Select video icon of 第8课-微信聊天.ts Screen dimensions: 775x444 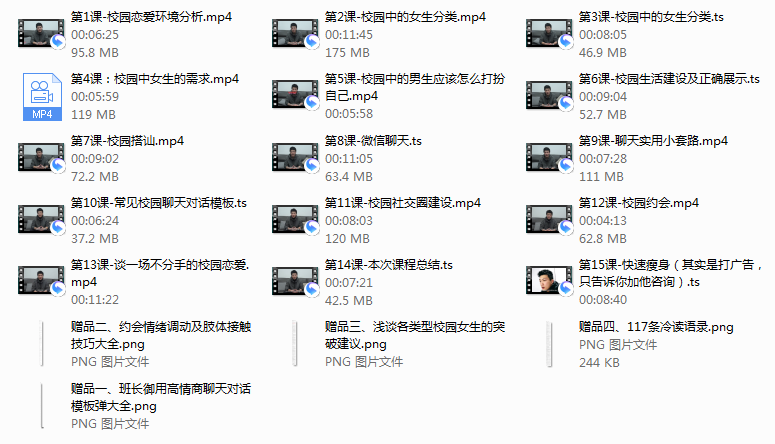[296, 158]
